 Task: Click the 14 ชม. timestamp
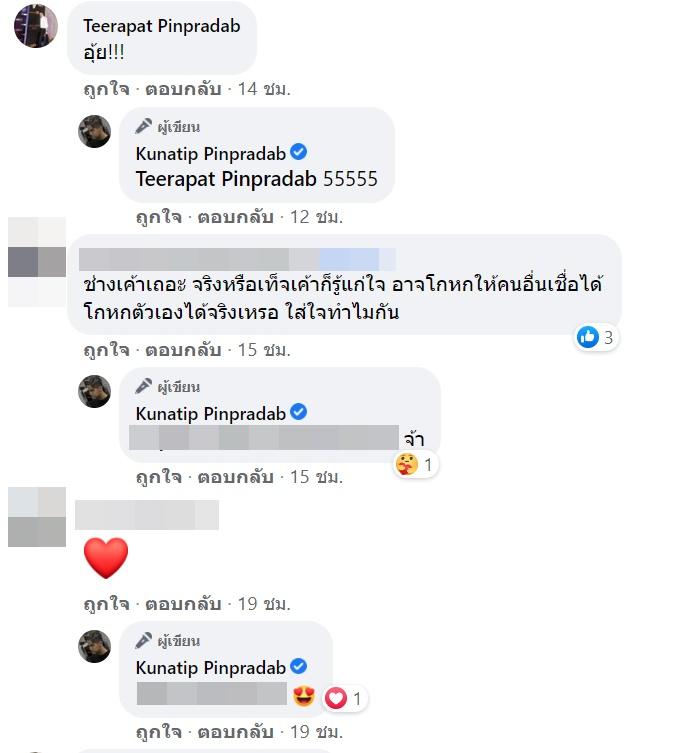(x=264, y=89)
